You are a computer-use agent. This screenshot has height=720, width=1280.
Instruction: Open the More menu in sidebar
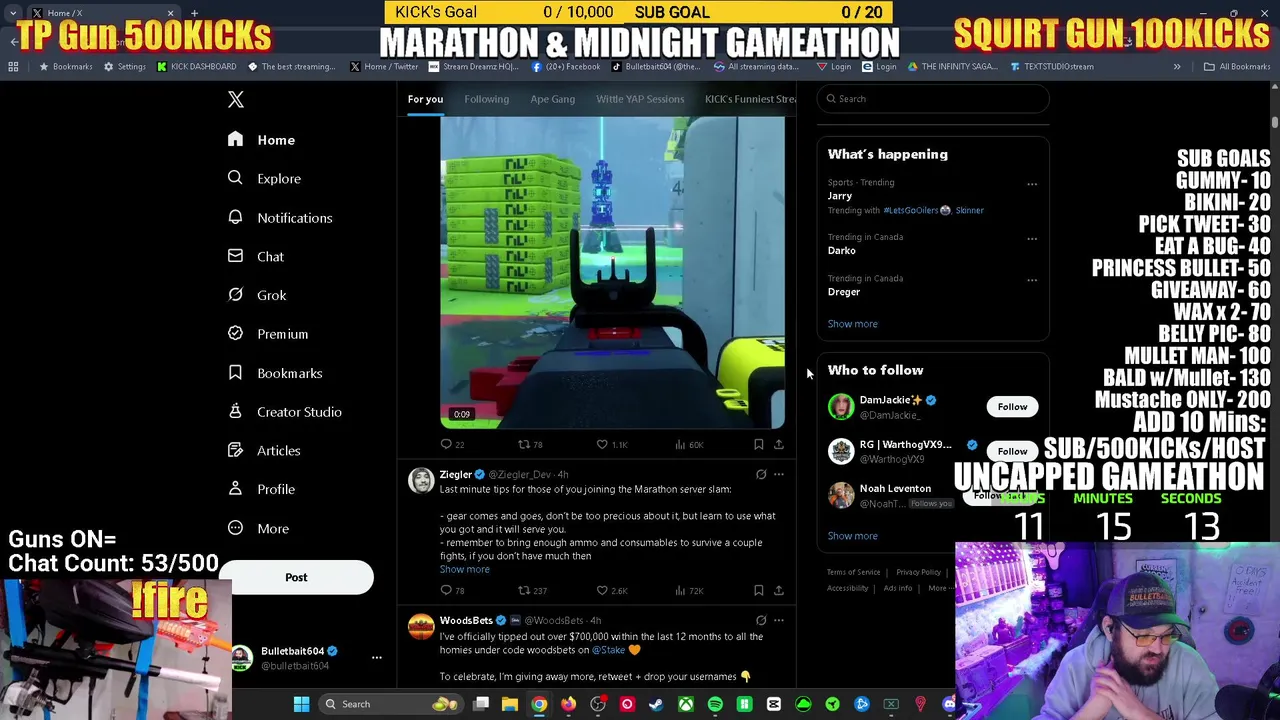pos(258,528)
